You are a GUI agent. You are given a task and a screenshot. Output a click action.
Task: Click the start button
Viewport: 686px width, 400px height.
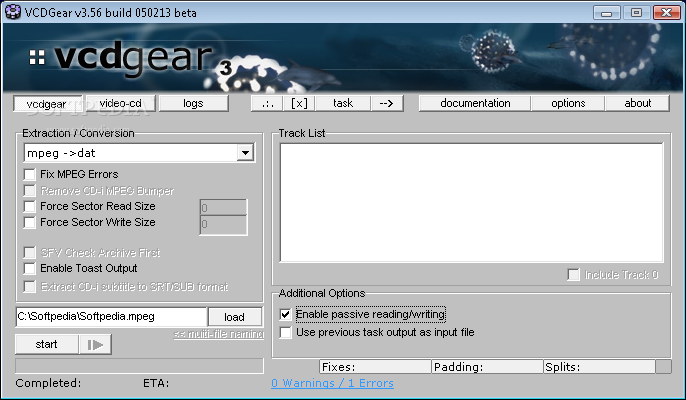pyautogui.click(x=47, y=344)
